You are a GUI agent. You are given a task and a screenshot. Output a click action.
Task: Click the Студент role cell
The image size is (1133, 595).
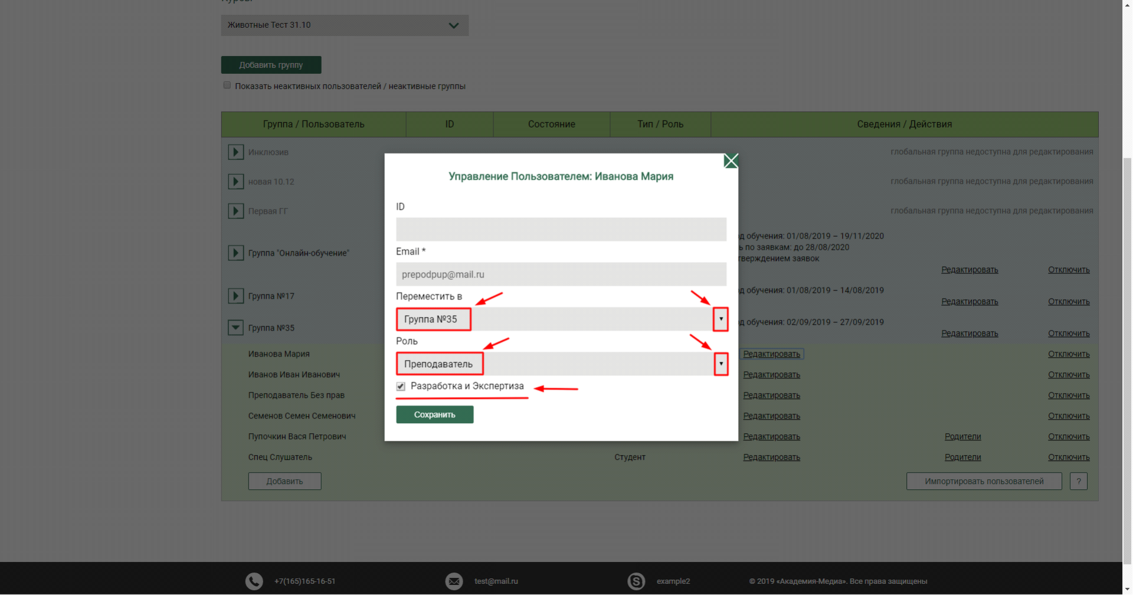pyautogui.click(x=630, y=457)
